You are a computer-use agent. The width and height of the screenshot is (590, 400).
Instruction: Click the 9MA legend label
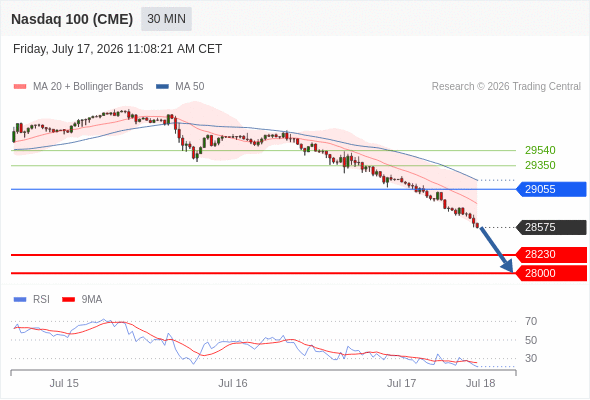[92, 300]
